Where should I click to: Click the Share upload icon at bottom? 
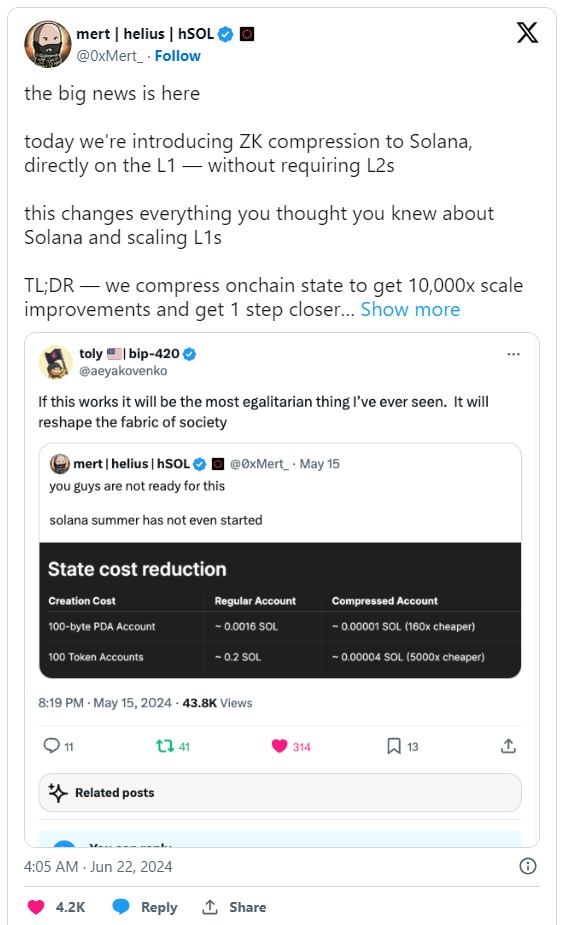210,907
